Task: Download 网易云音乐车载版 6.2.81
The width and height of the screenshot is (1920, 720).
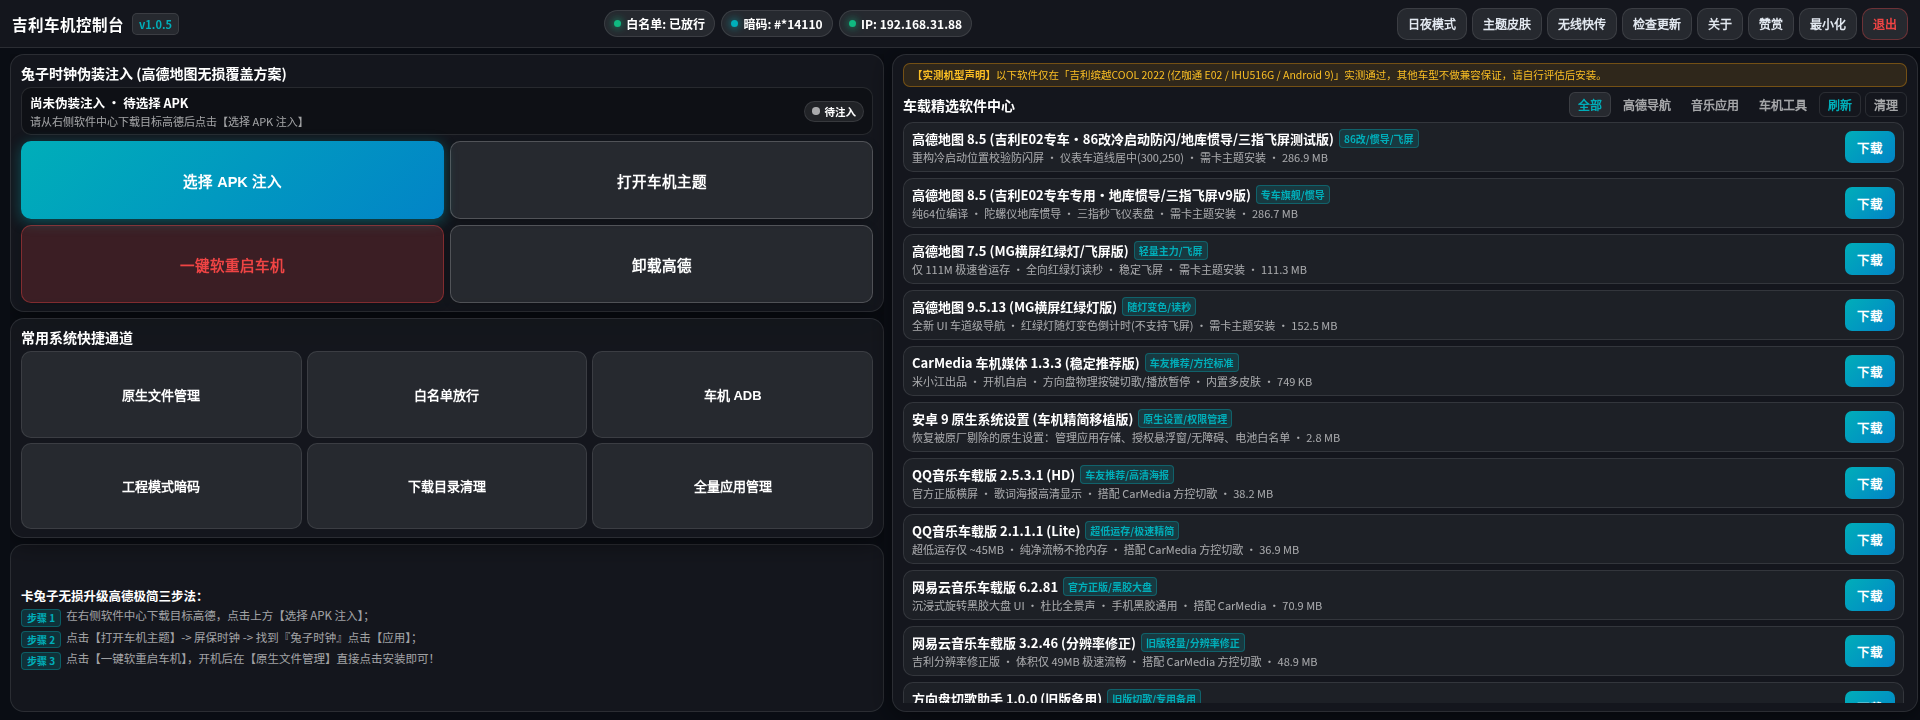Action: (1870, 595)
